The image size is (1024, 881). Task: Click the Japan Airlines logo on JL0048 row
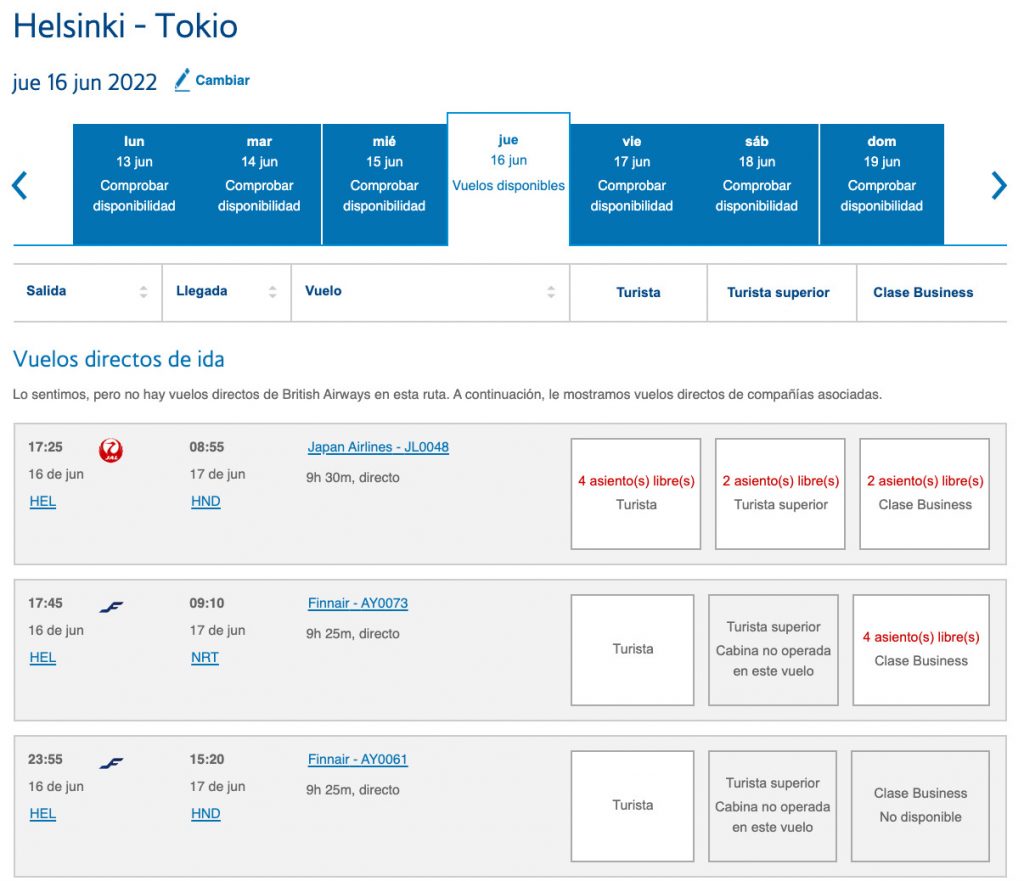tap(111, 450)
